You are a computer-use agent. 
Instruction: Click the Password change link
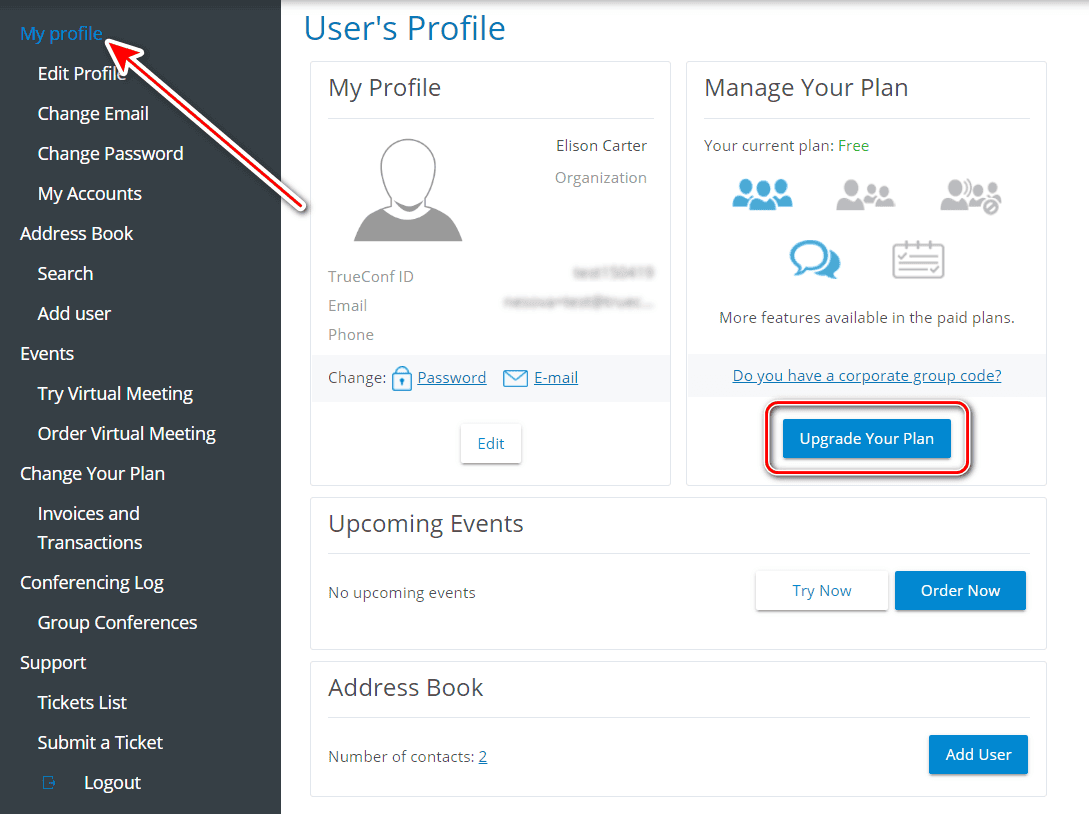pos(451,378)
